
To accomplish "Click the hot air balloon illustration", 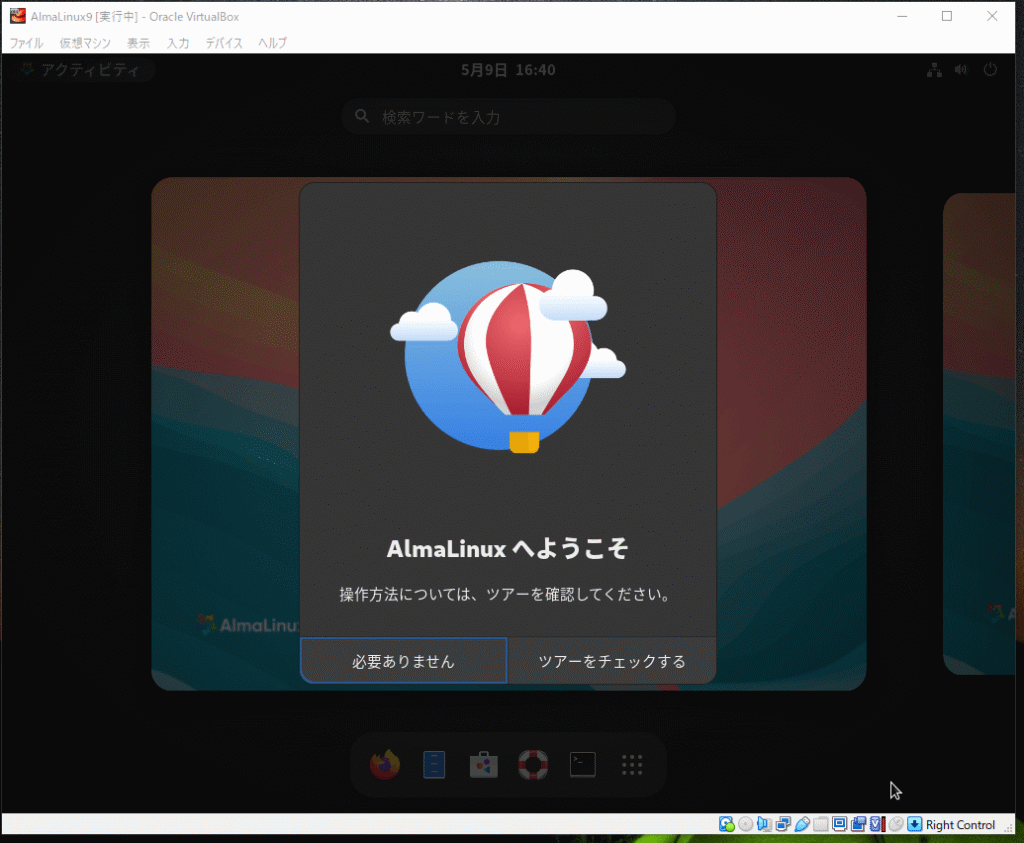I will tap(508, 357).
